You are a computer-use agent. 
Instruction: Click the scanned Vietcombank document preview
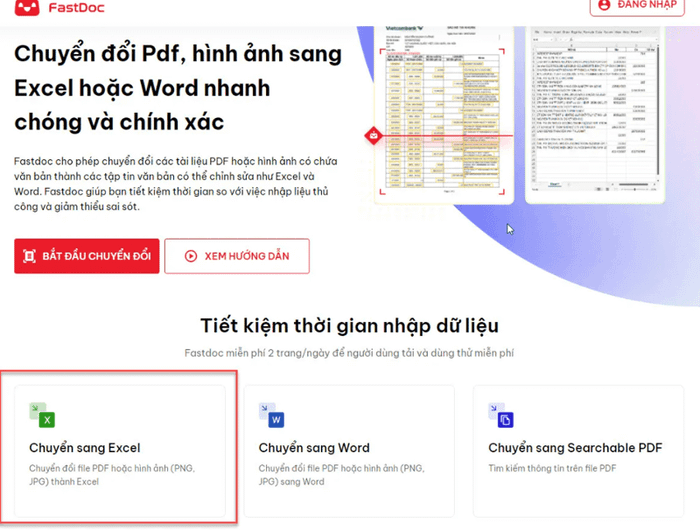coord(444,115)
